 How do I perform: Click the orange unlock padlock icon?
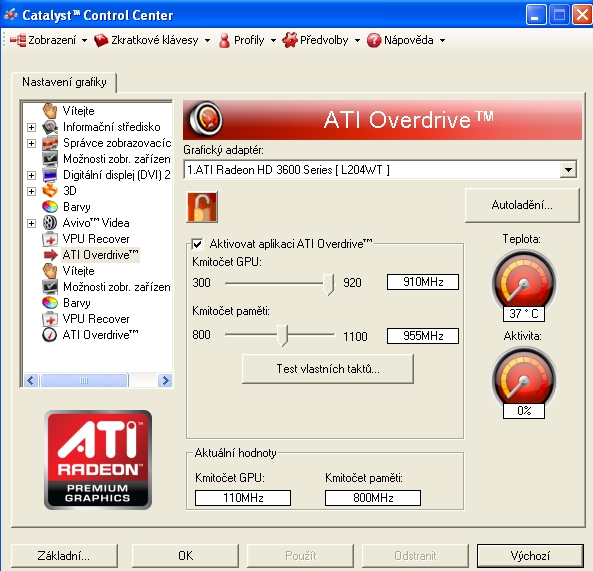[x=202, y=207]
